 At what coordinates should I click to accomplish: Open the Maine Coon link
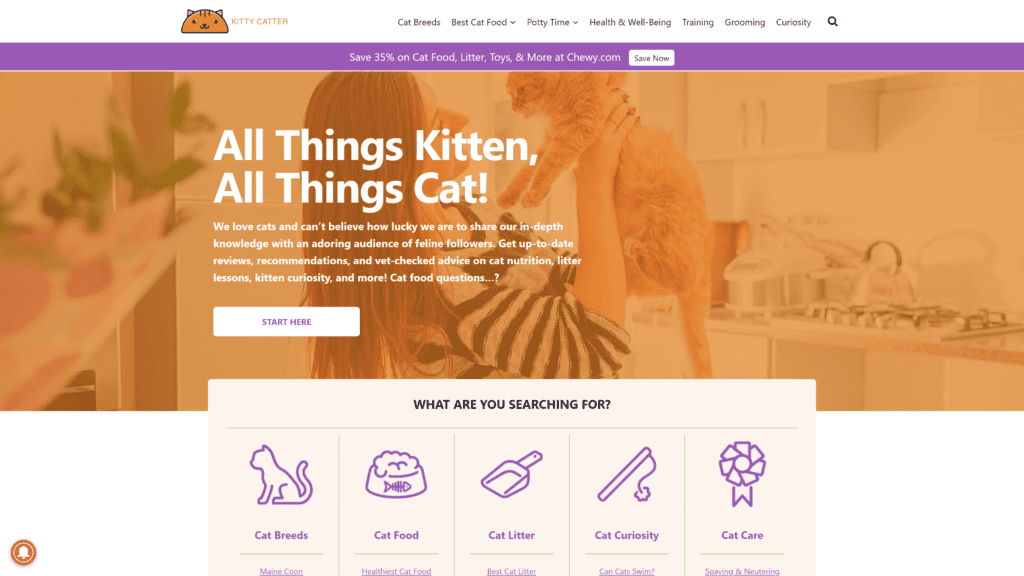coord(281,571)
